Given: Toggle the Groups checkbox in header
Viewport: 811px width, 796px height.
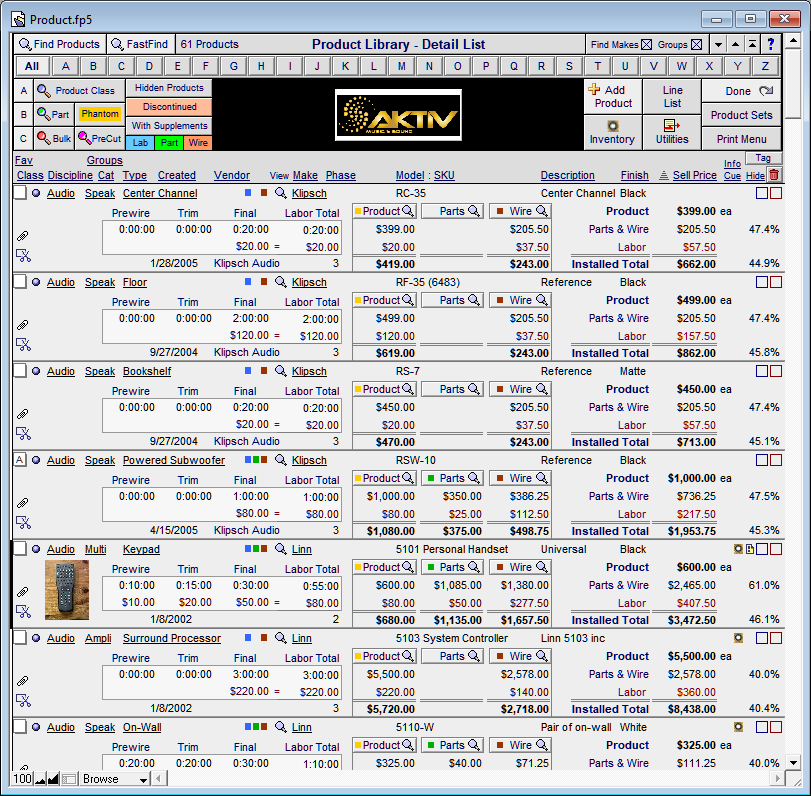Looking at the screenshot, I should point(697,44).
